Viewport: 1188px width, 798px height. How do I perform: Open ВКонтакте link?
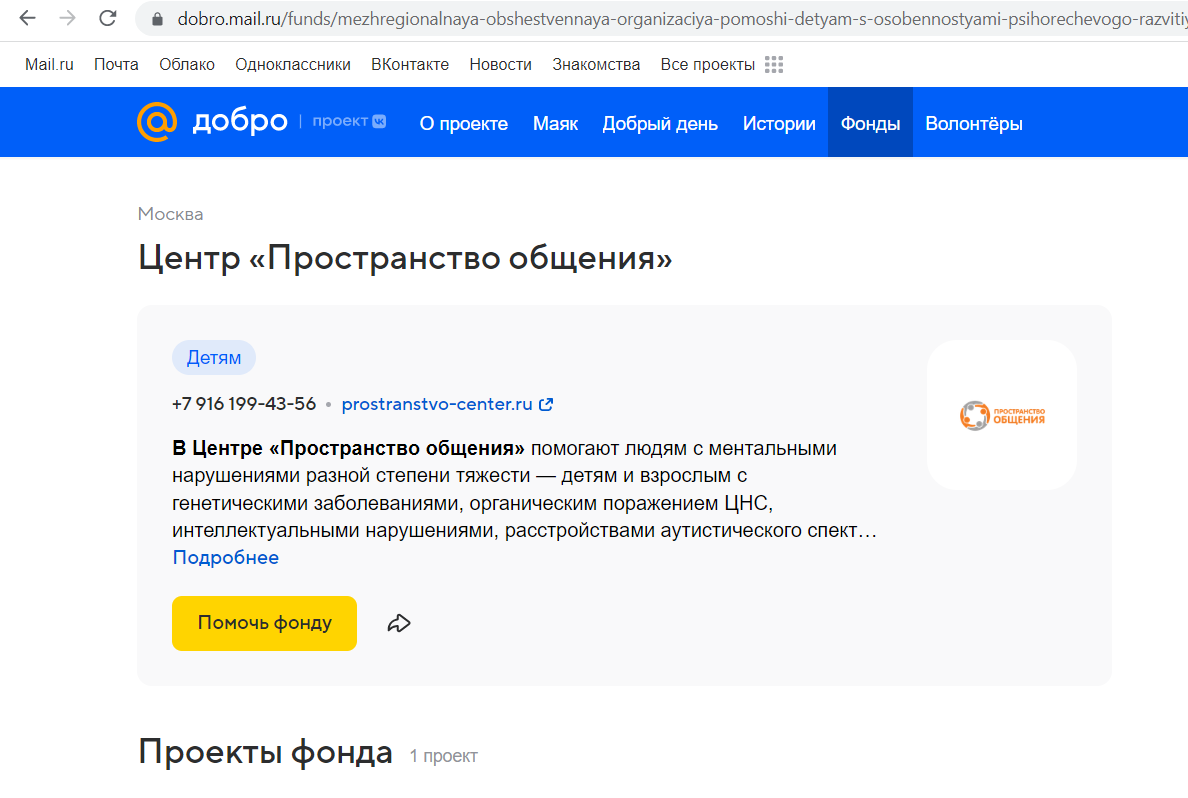coord(410,64)
